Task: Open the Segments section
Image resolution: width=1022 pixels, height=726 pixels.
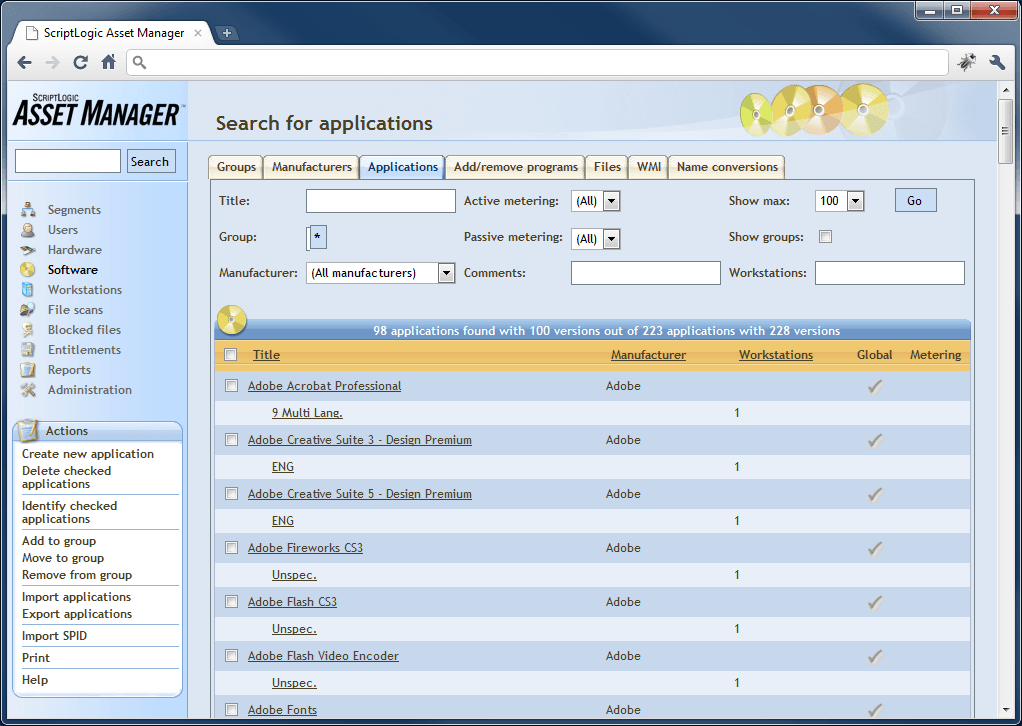Action: [x=73, y=210]
